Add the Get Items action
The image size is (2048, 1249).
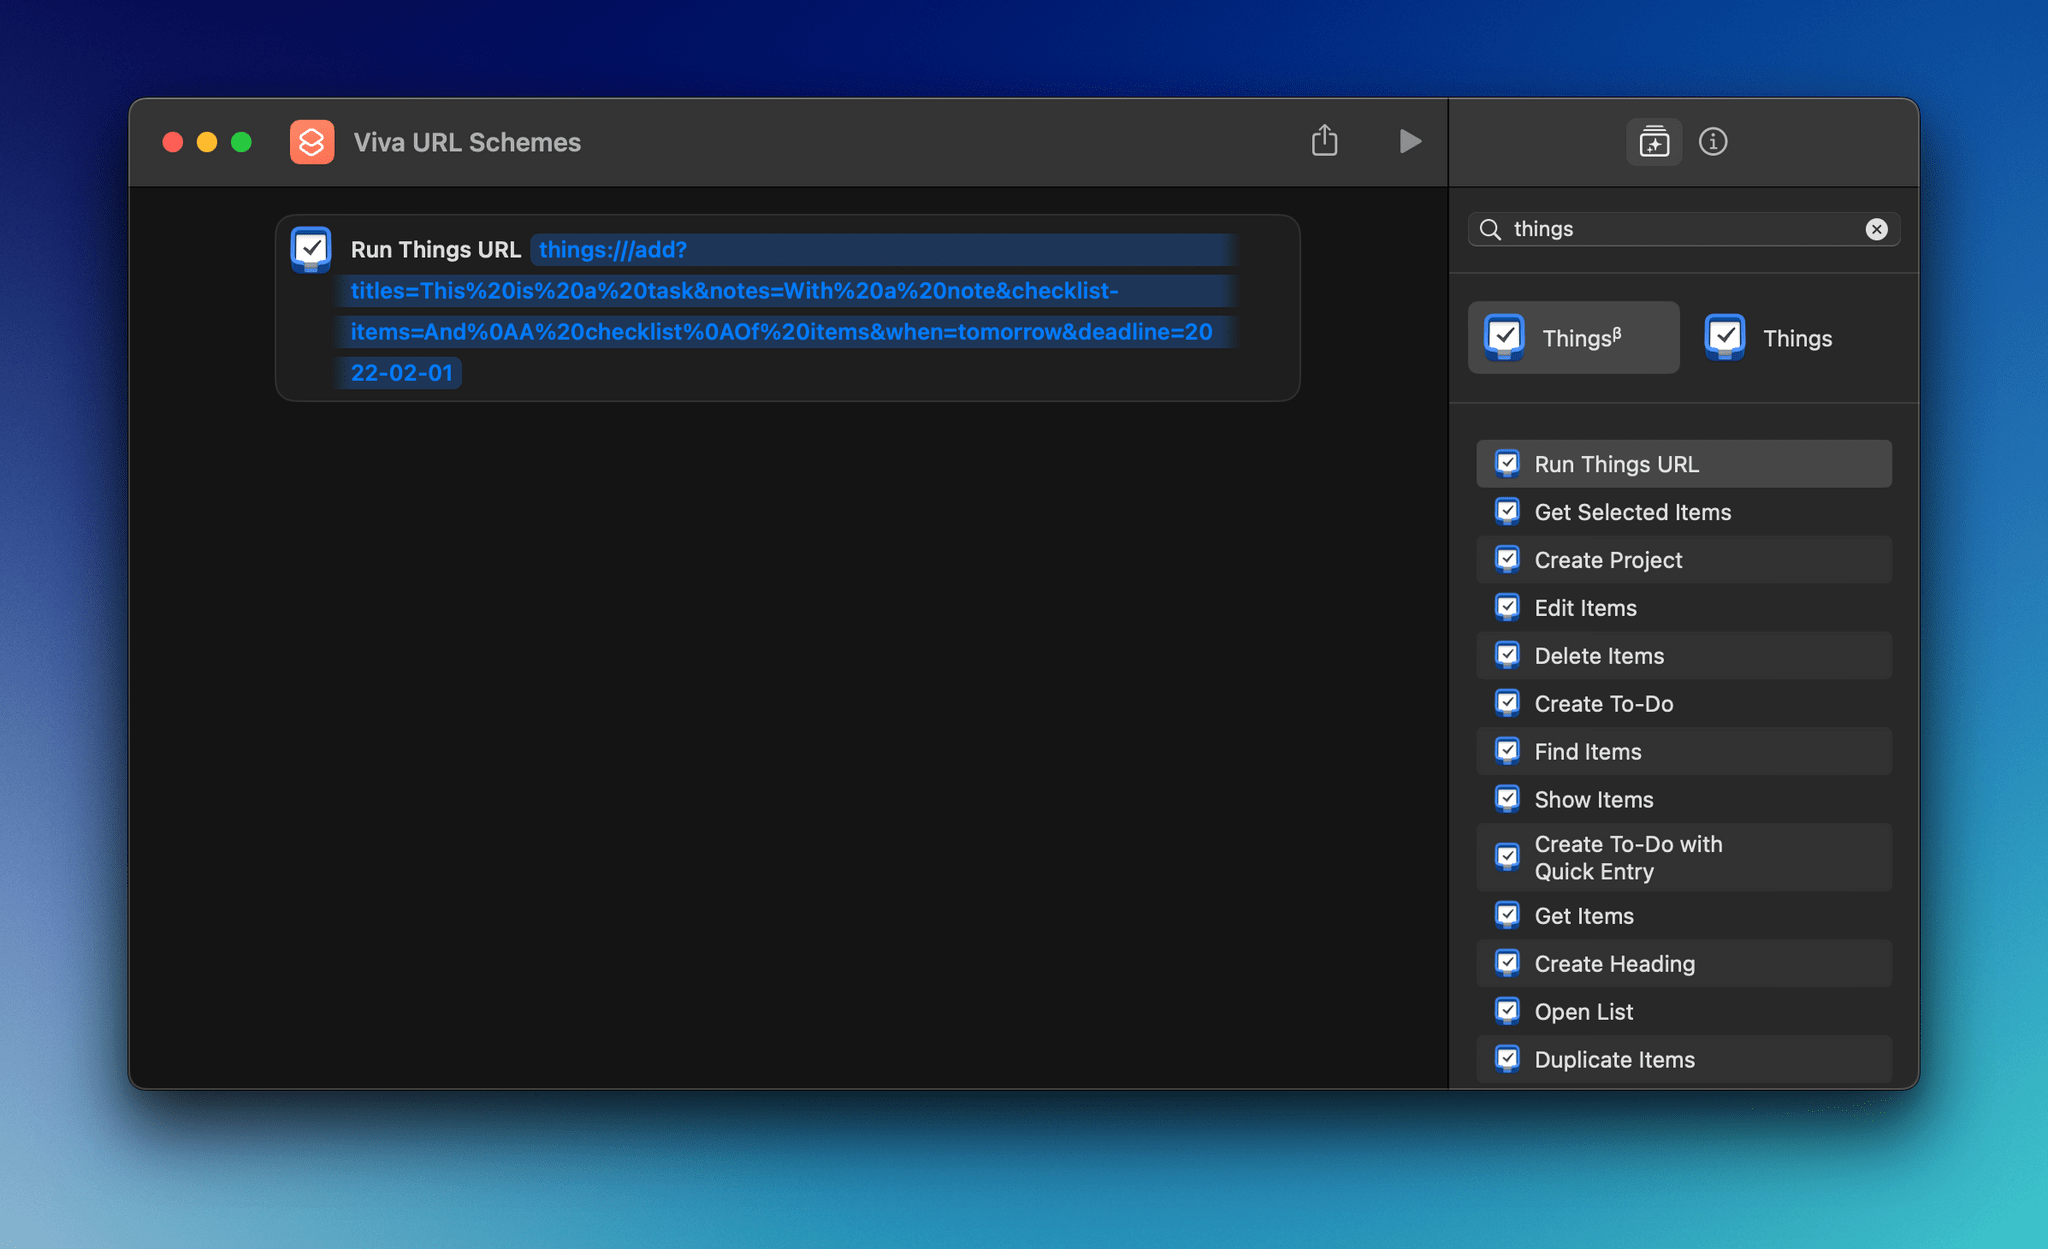pos(1684,916)
